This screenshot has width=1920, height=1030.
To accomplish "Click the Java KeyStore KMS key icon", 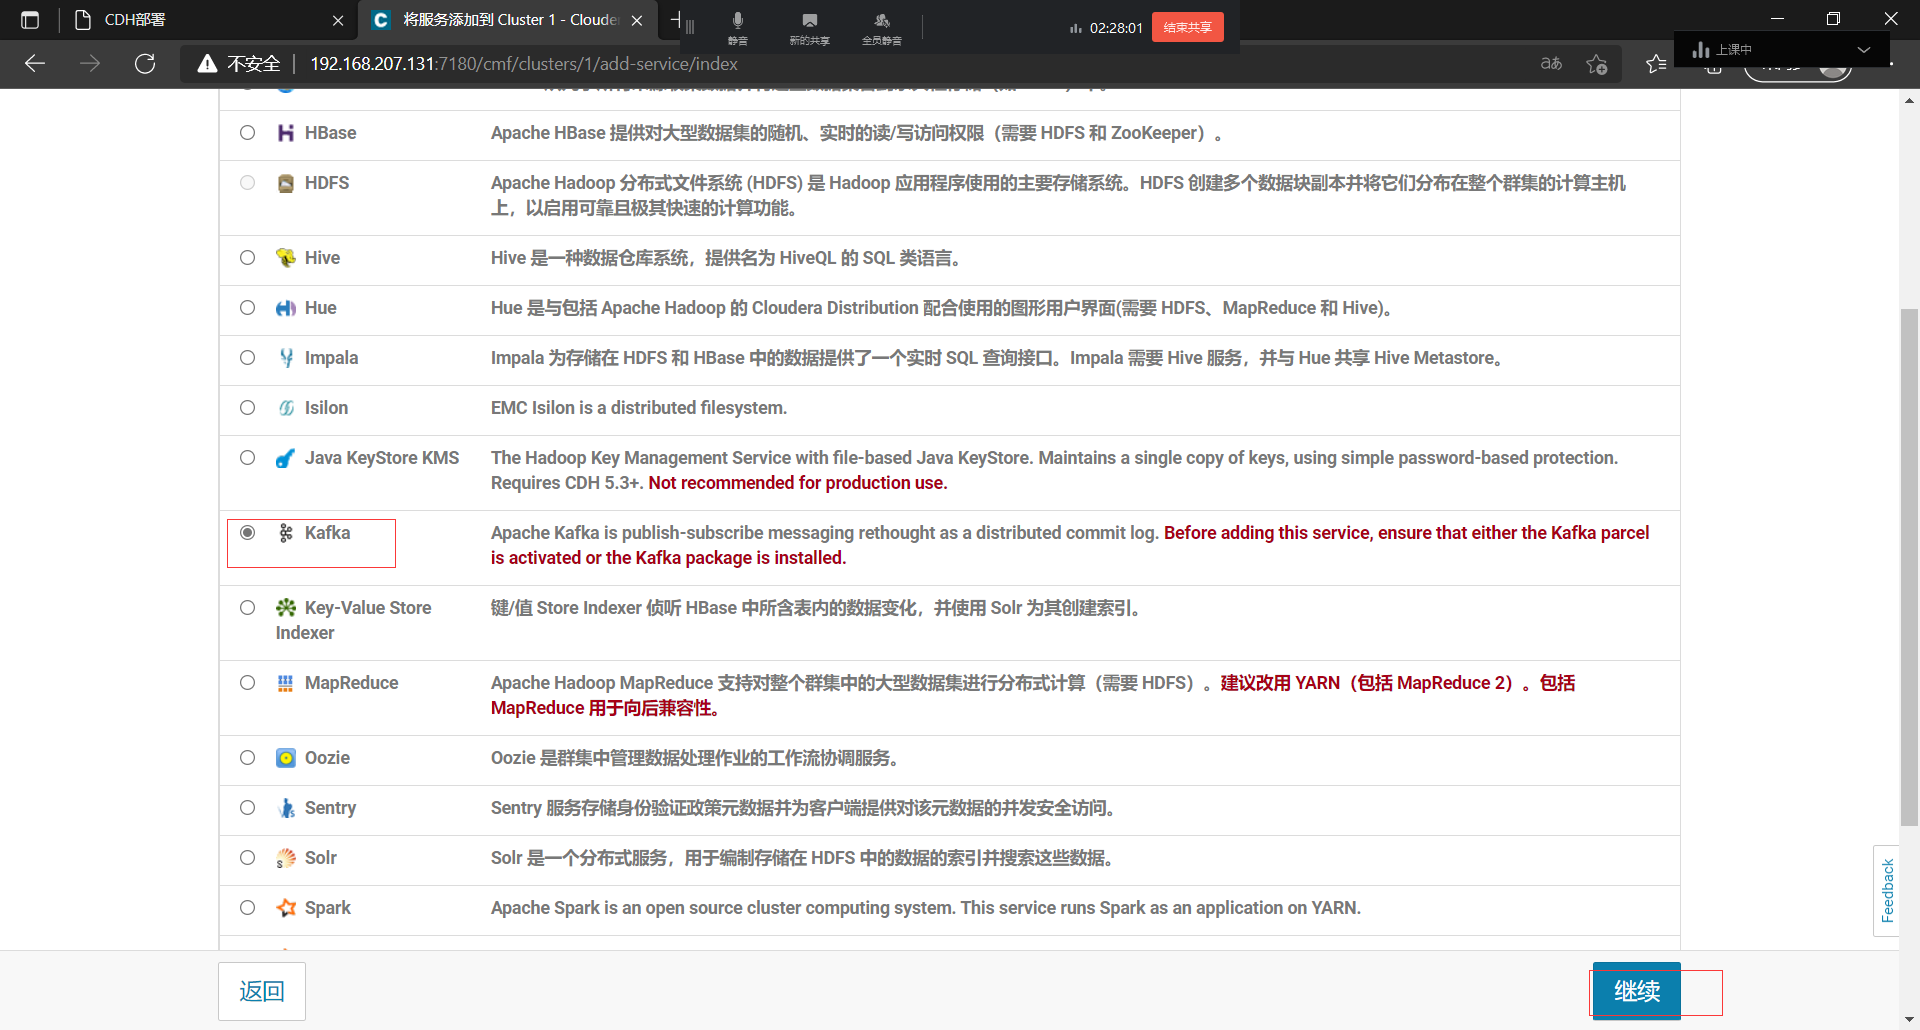I will point(286,458).
